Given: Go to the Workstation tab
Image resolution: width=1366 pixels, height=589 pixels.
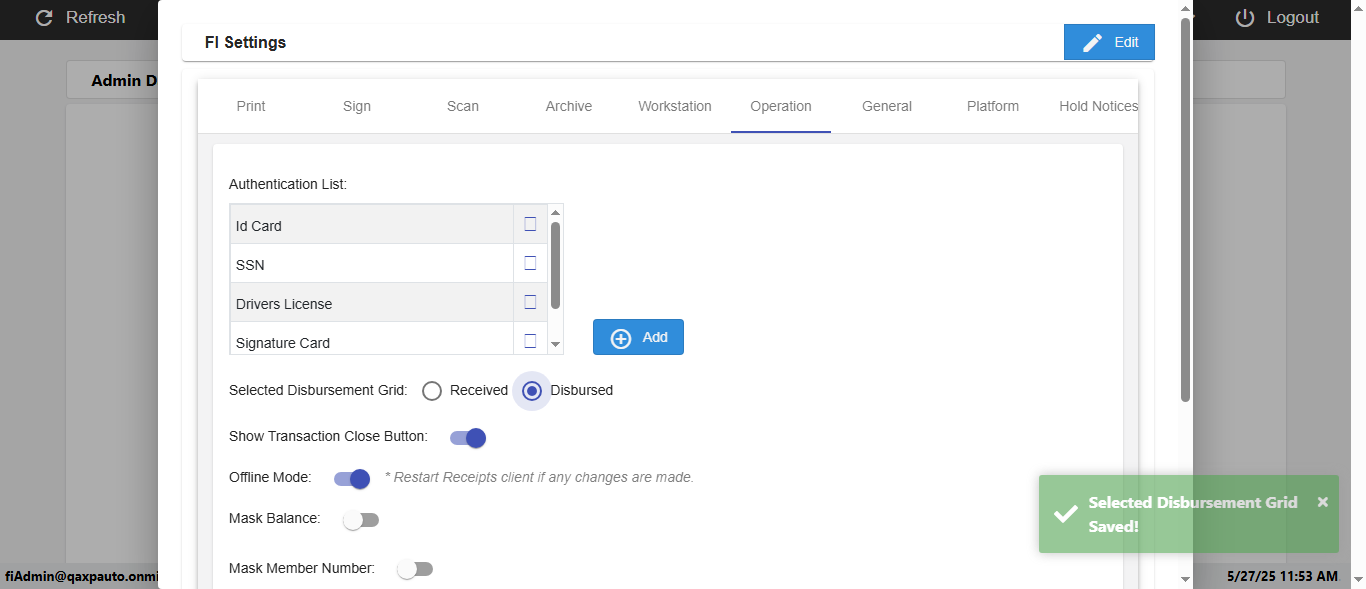Looking at the screenshot, I should pyautogui.click(x=675, y=106).
